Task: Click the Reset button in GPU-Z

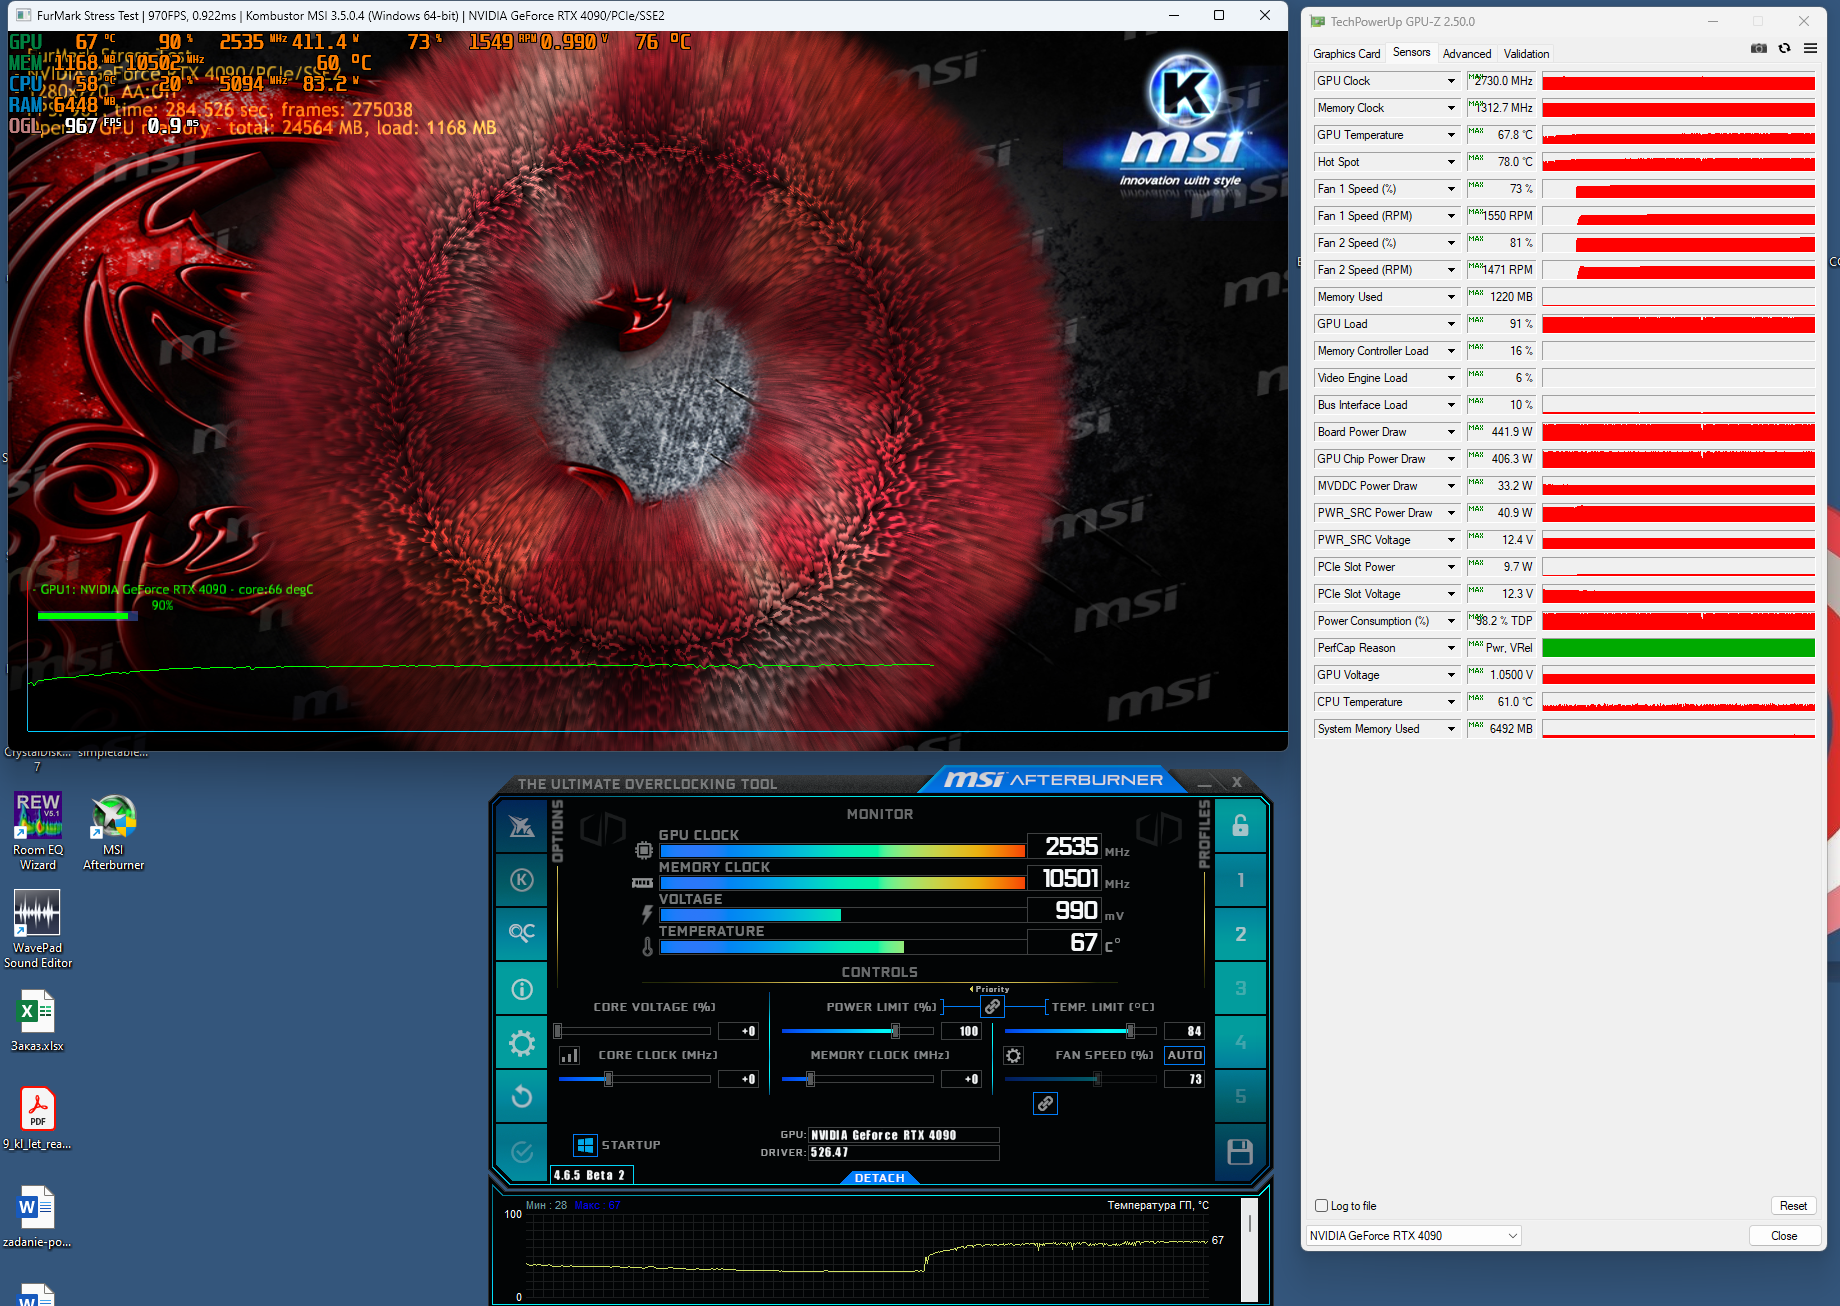Action: pos(1793,1206)
